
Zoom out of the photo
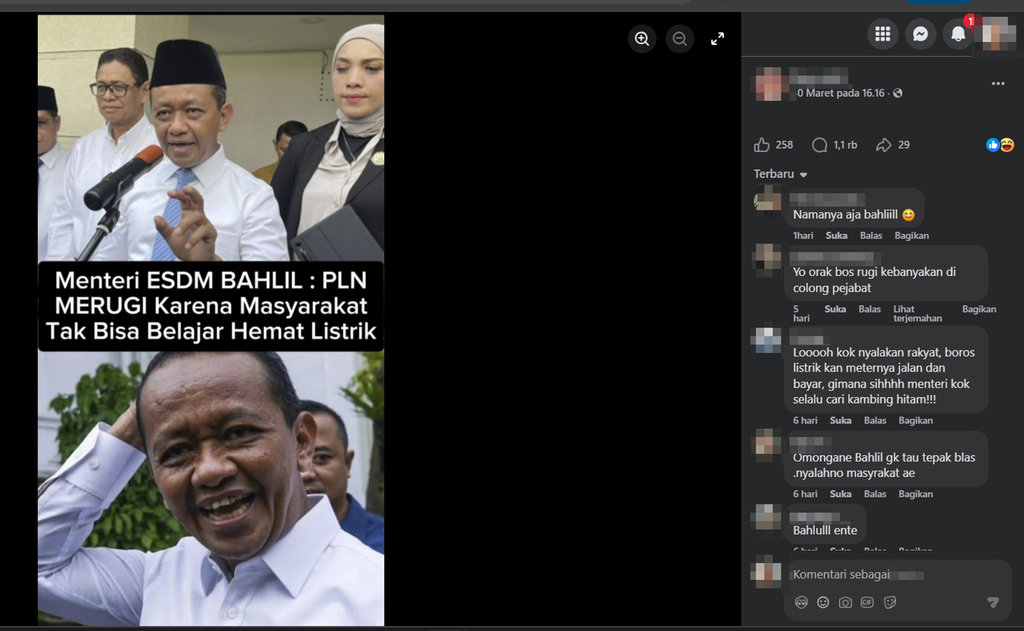tap(680, 39)
